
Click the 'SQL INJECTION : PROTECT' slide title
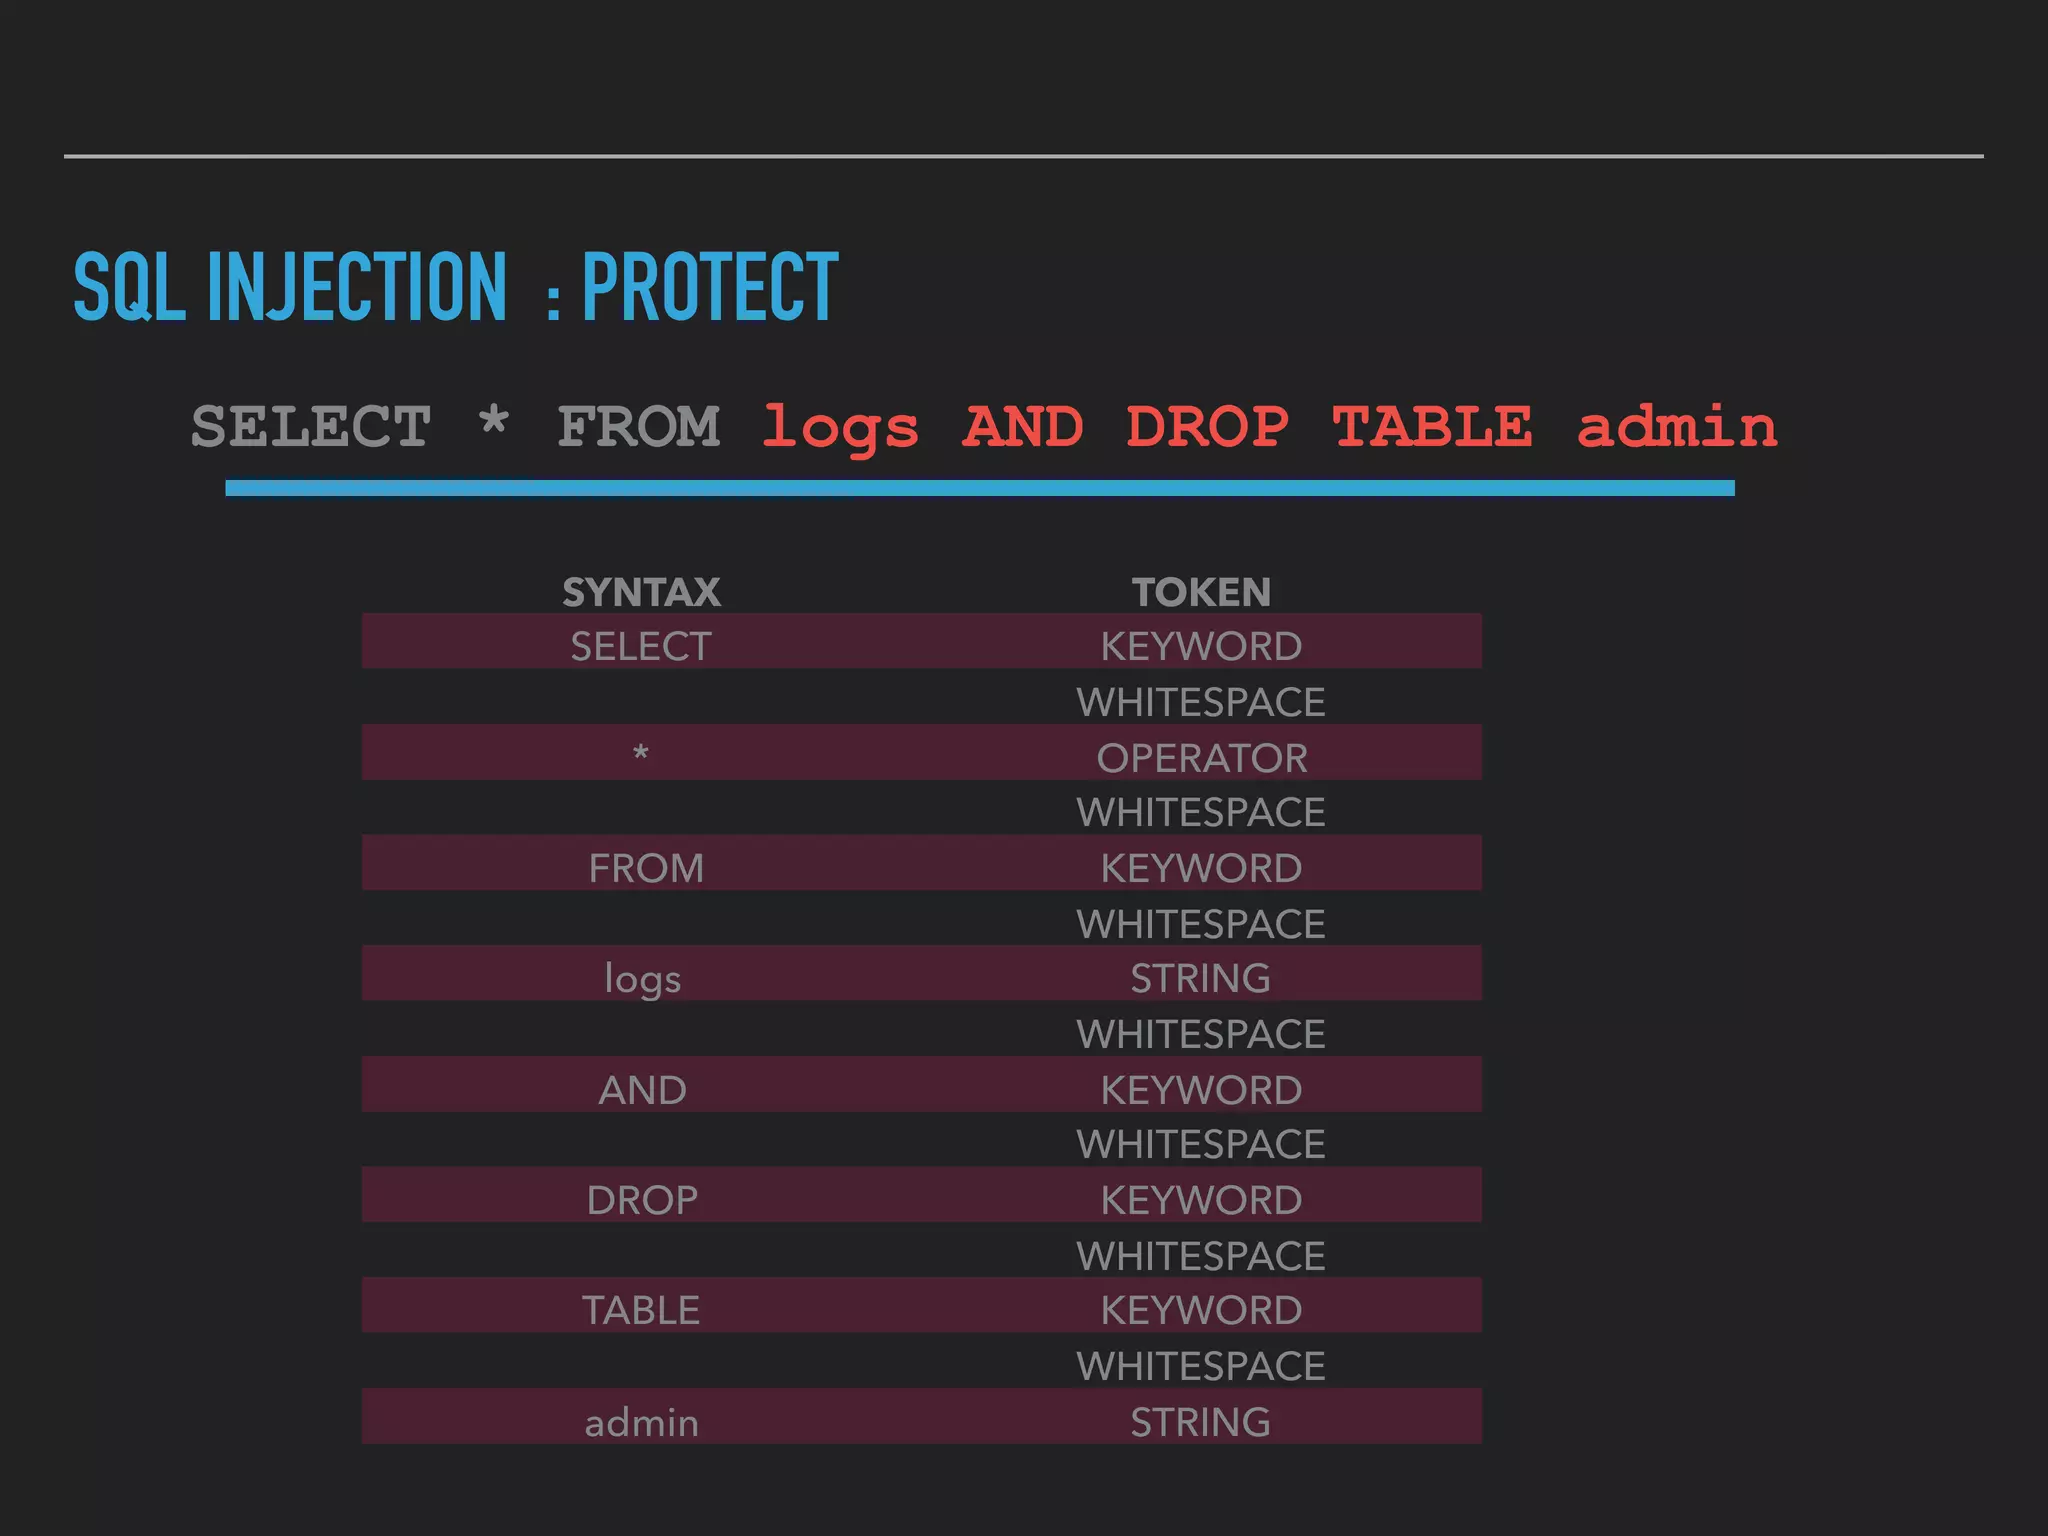point(455,288)
